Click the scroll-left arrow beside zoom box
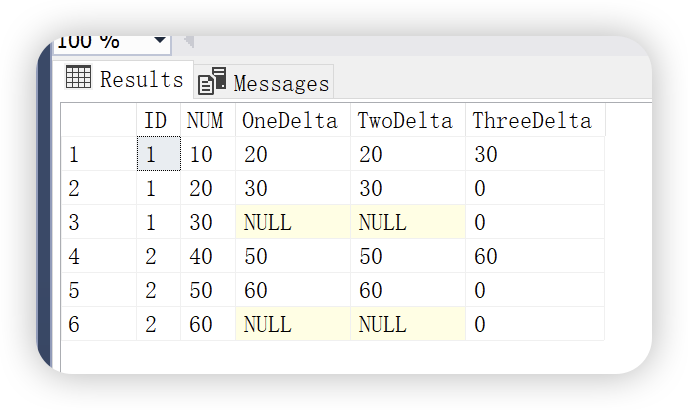 pos(187,42)
